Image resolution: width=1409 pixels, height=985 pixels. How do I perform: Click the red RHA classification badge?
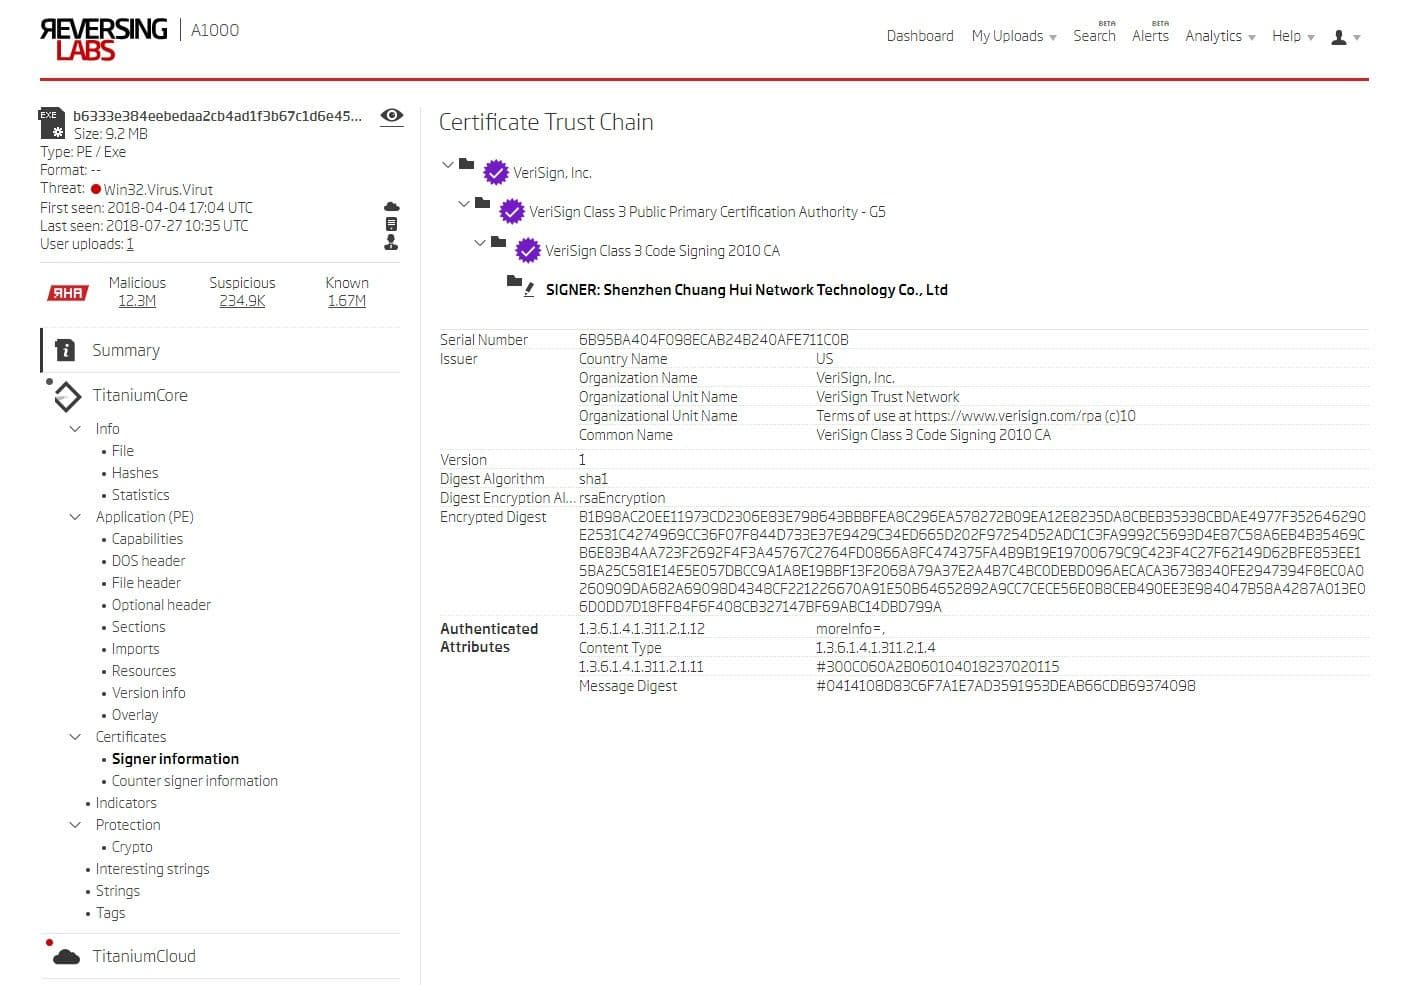(x=66, y=292)
